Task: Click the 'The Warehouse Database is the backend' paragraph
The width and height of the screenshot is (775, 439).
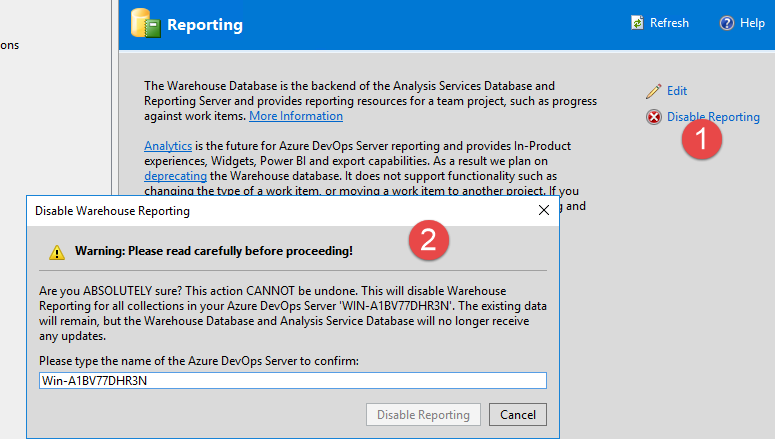Action: point(371,101)
